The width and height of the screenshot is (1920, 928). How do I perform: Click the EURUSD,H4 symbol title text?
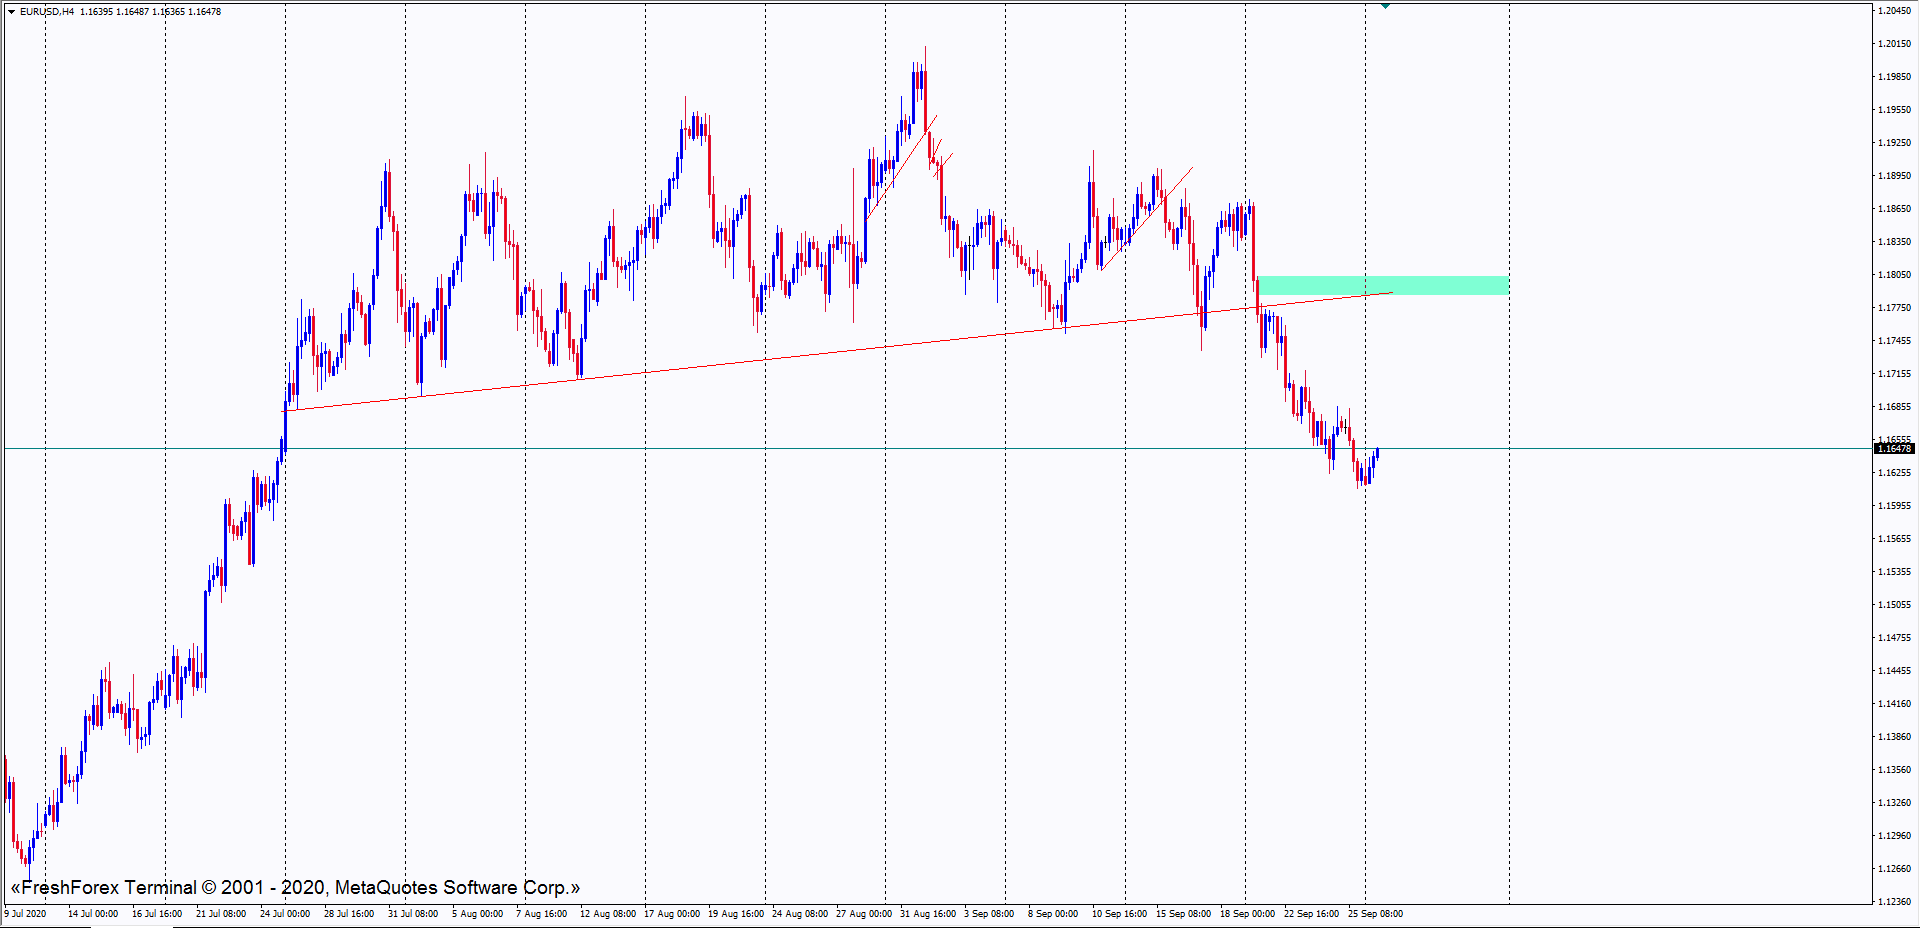(x=47, y=12)
